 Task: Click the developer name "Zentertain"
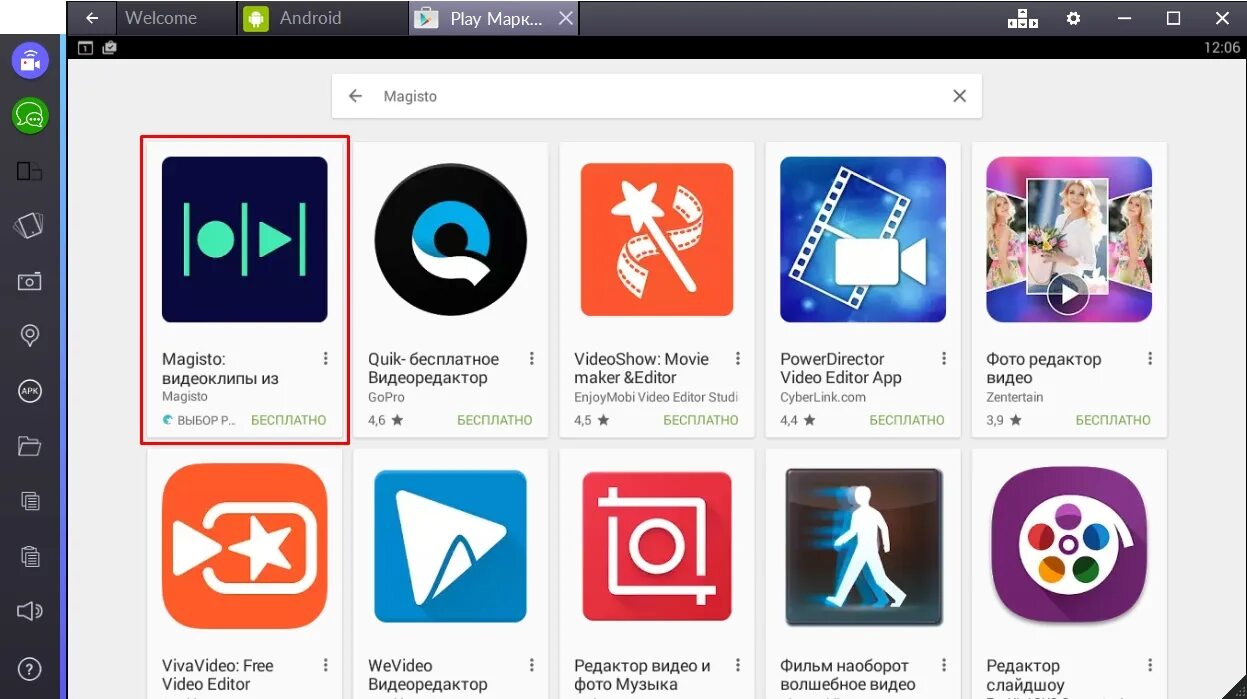pyautogui.click(x=1015, y=397)
